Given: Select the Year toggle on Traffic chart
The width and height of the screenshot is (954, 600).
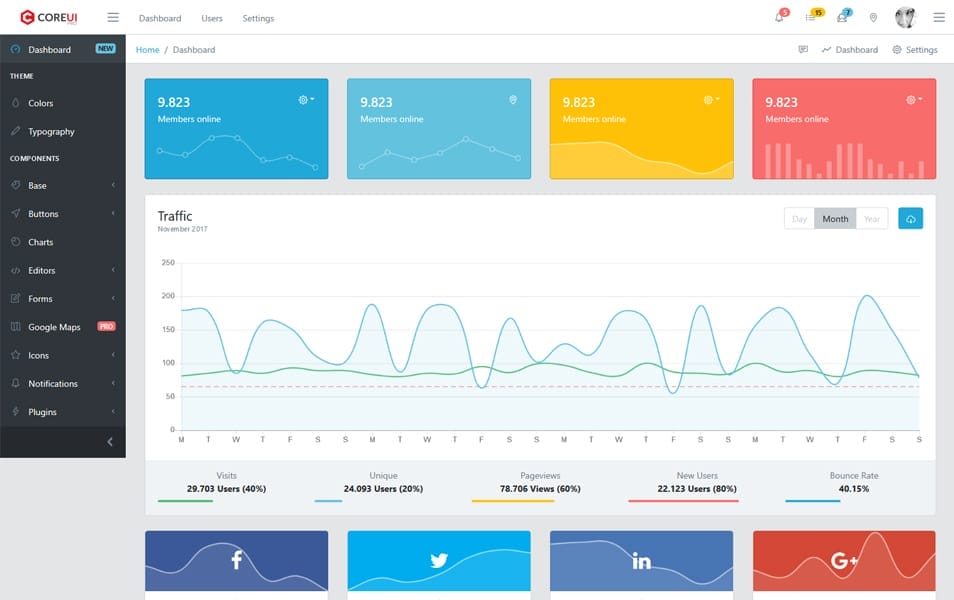Looking at the screenshot, I should [x=870, y=218].
